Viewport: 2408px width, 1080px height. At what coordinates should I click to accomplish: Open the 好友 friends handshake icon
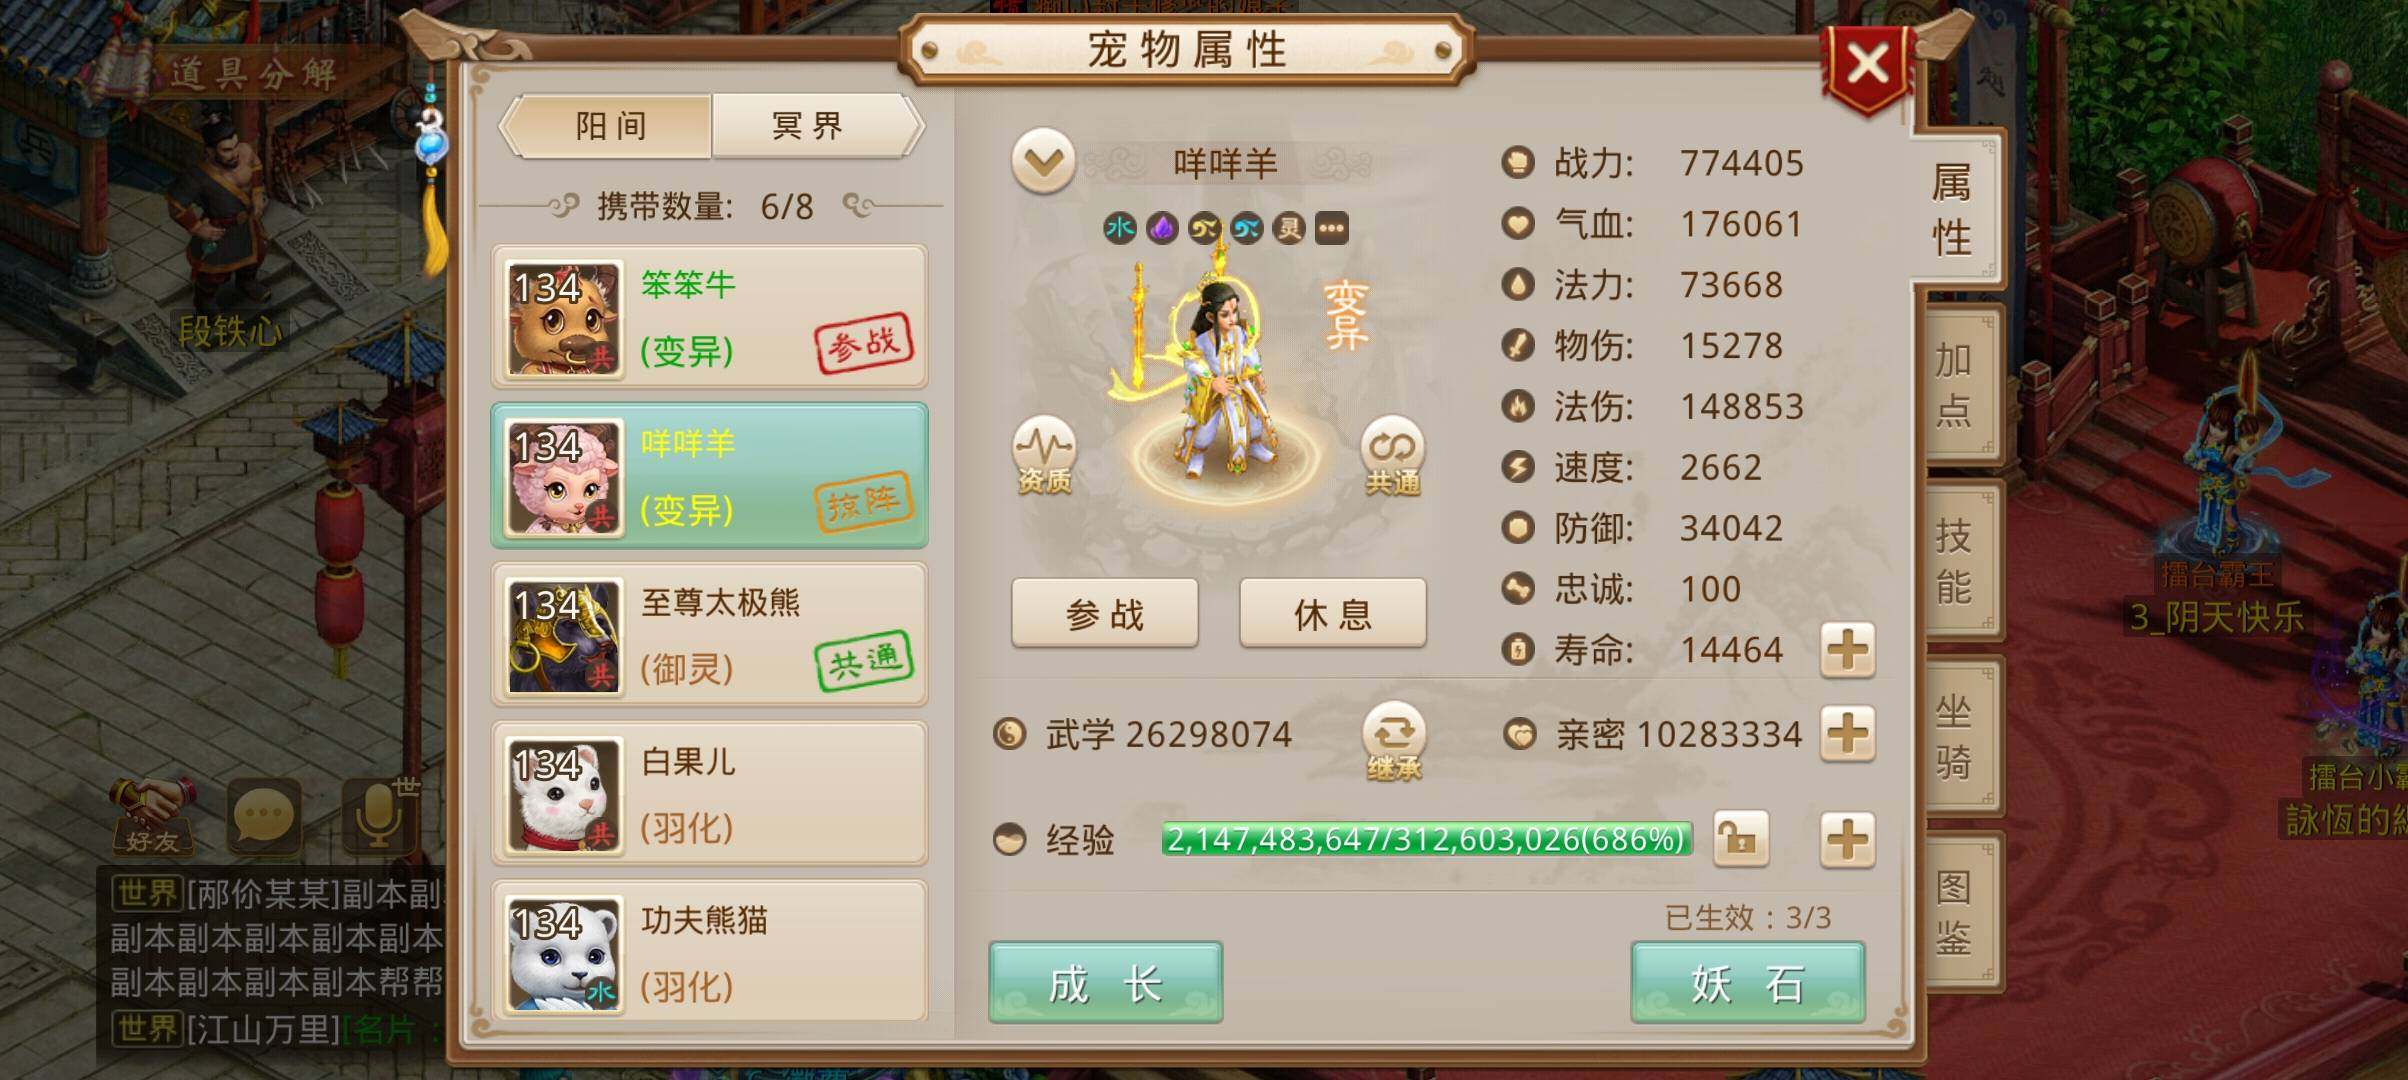coord(152,816)
